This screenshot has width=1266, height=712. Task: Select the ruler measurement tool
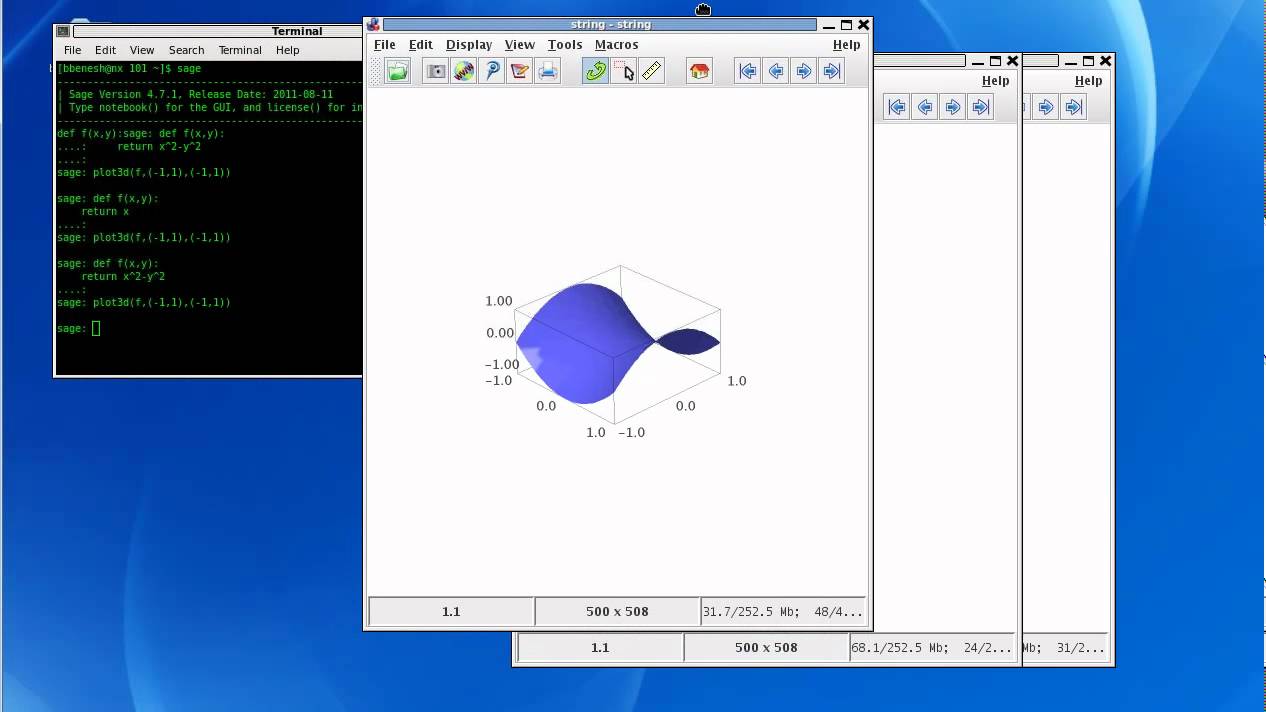[x=651, y=71]
